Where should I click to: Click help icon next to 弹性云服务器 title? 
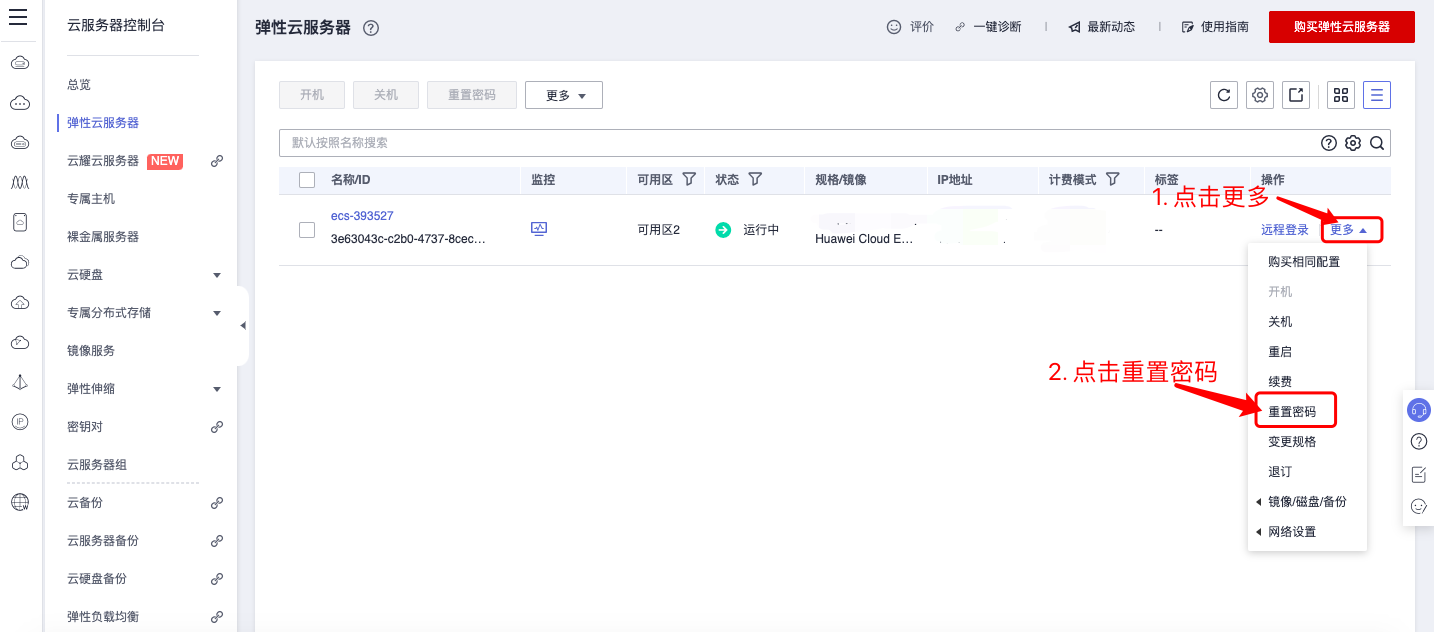(x=371, y=28)
